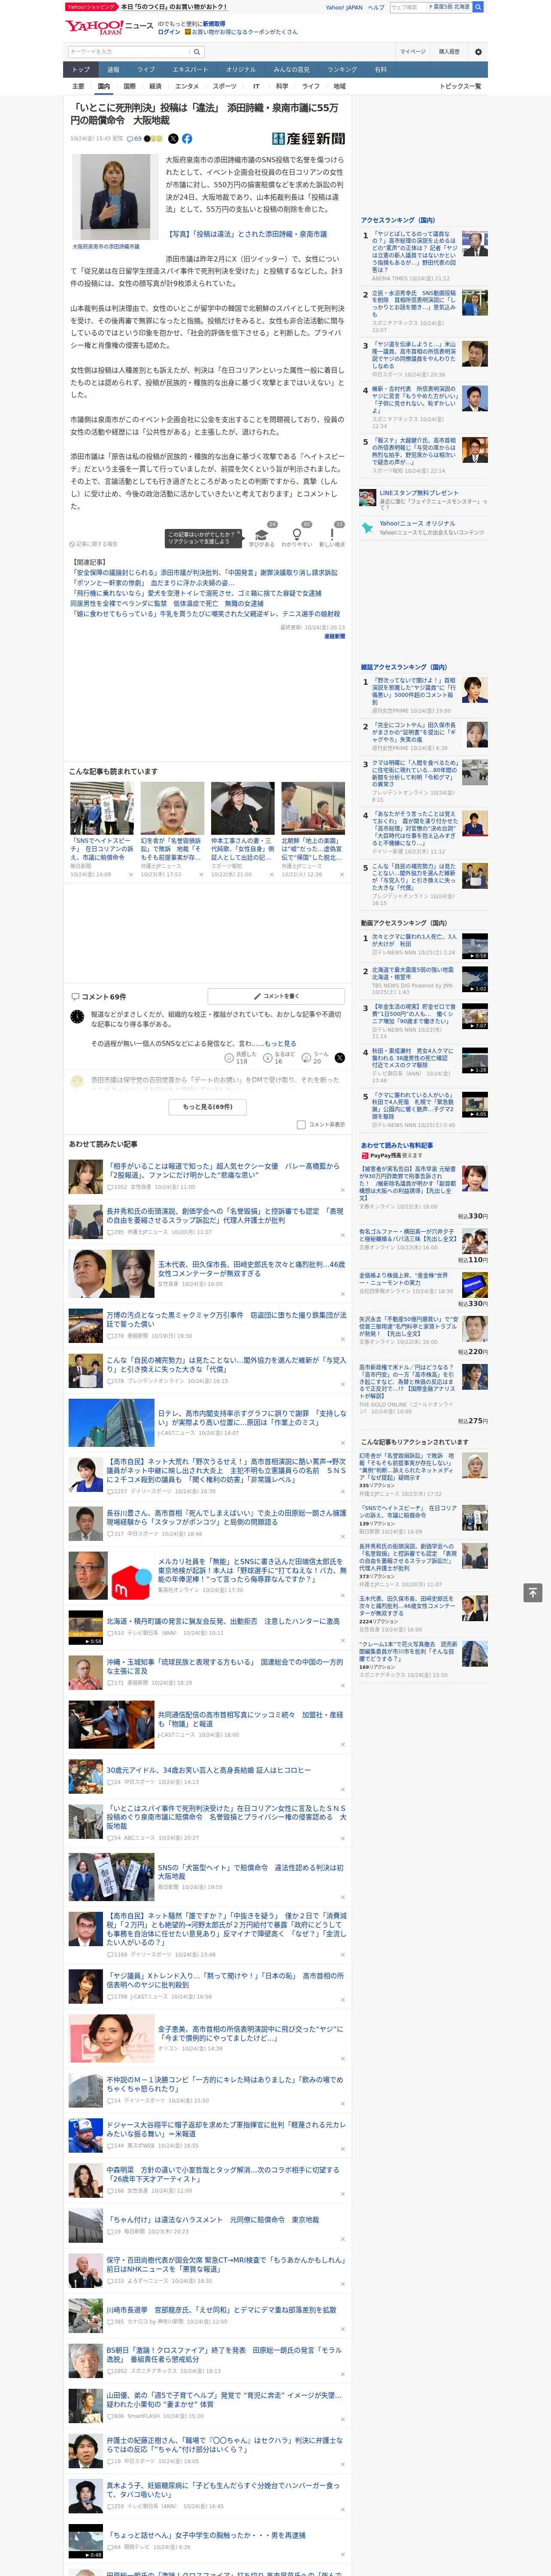Screen dimensions: 551x2576
Task: Click the コメントを書く button
Action: 277,996
